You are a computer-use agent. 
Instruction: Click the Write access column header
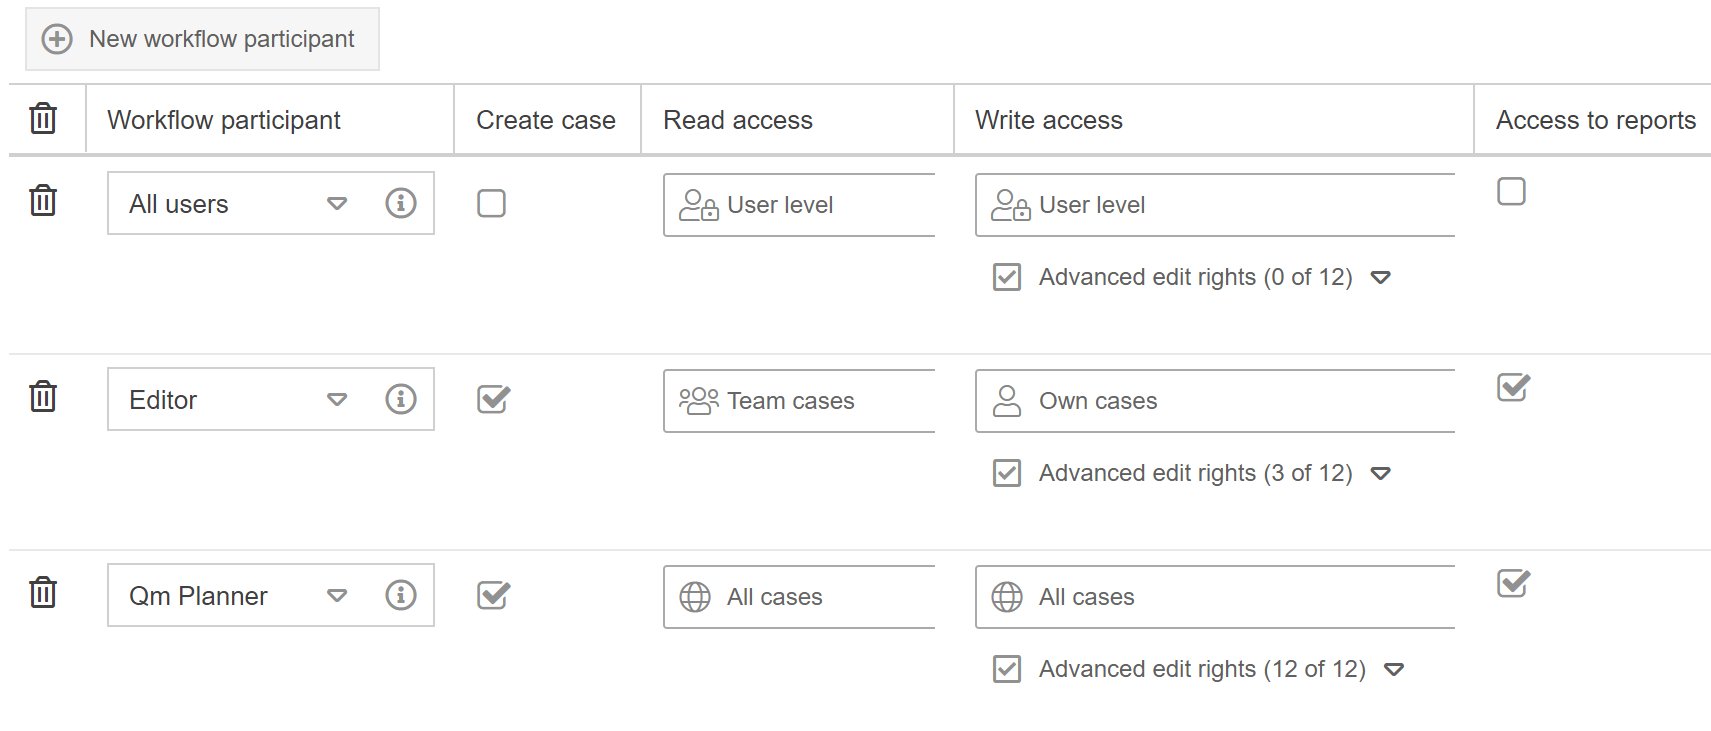1049,120
